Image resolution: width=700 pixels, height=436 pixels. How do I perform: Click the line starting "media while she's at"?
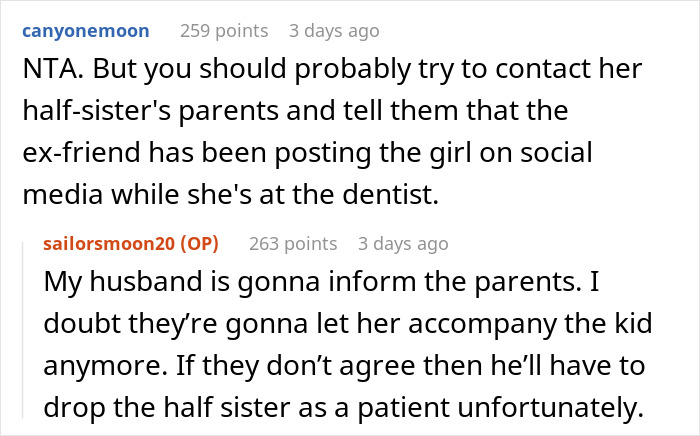pyautogui.click(x=240, y=196)
